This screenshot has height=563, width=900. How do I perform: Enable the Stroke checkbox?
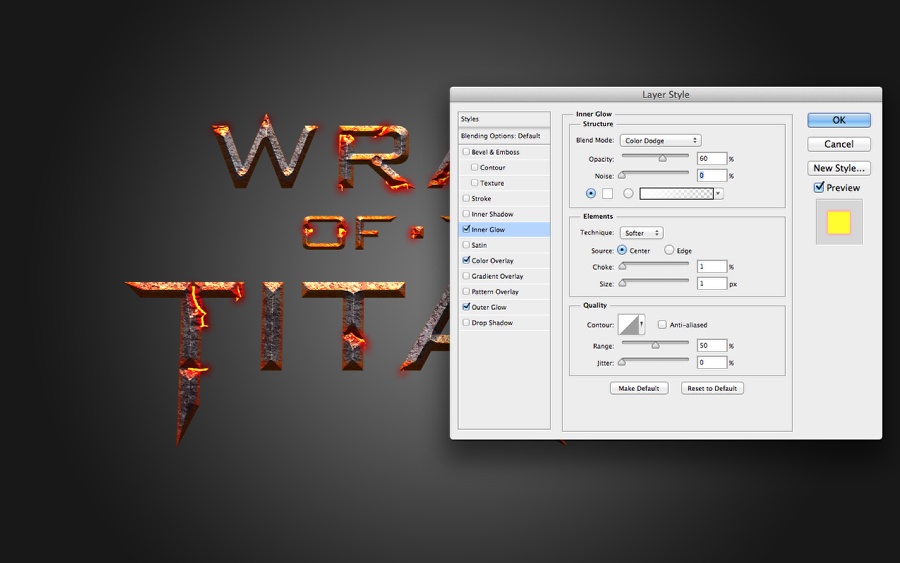[466, 198]
